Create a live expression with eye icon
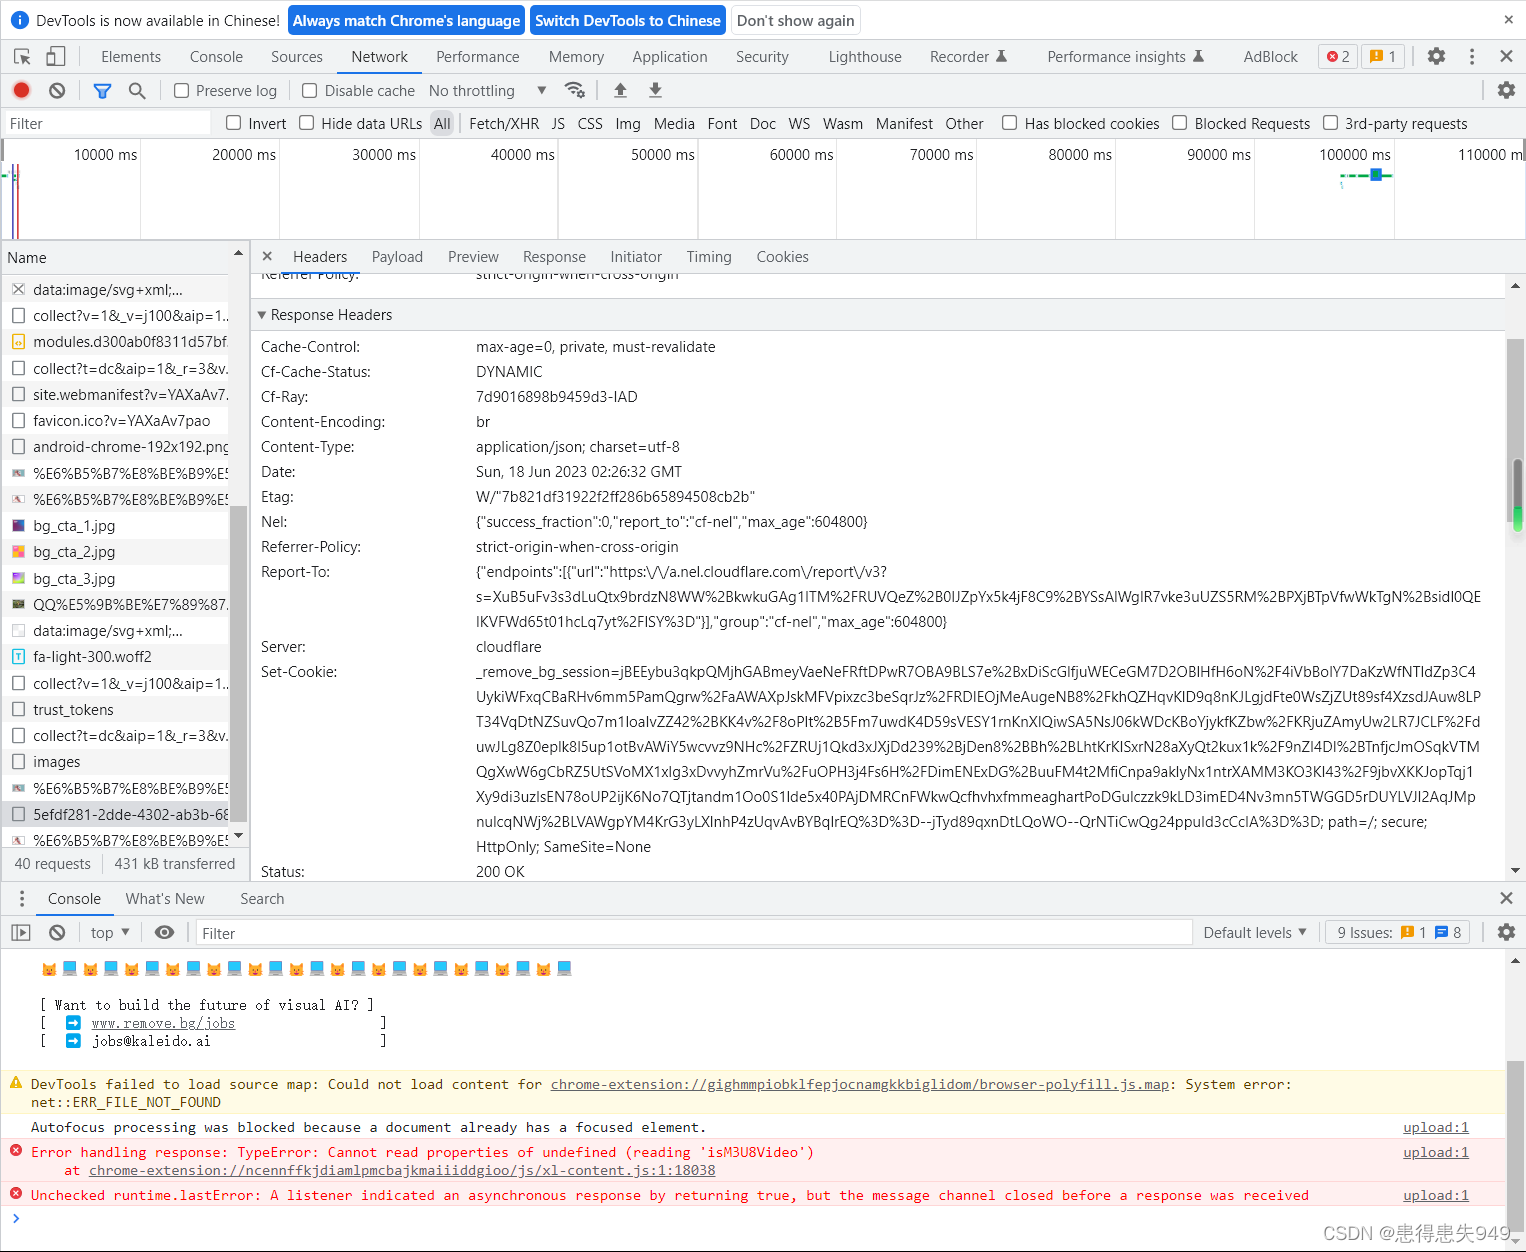Viewport: 1526px width, 1252px height. (165, 932)
